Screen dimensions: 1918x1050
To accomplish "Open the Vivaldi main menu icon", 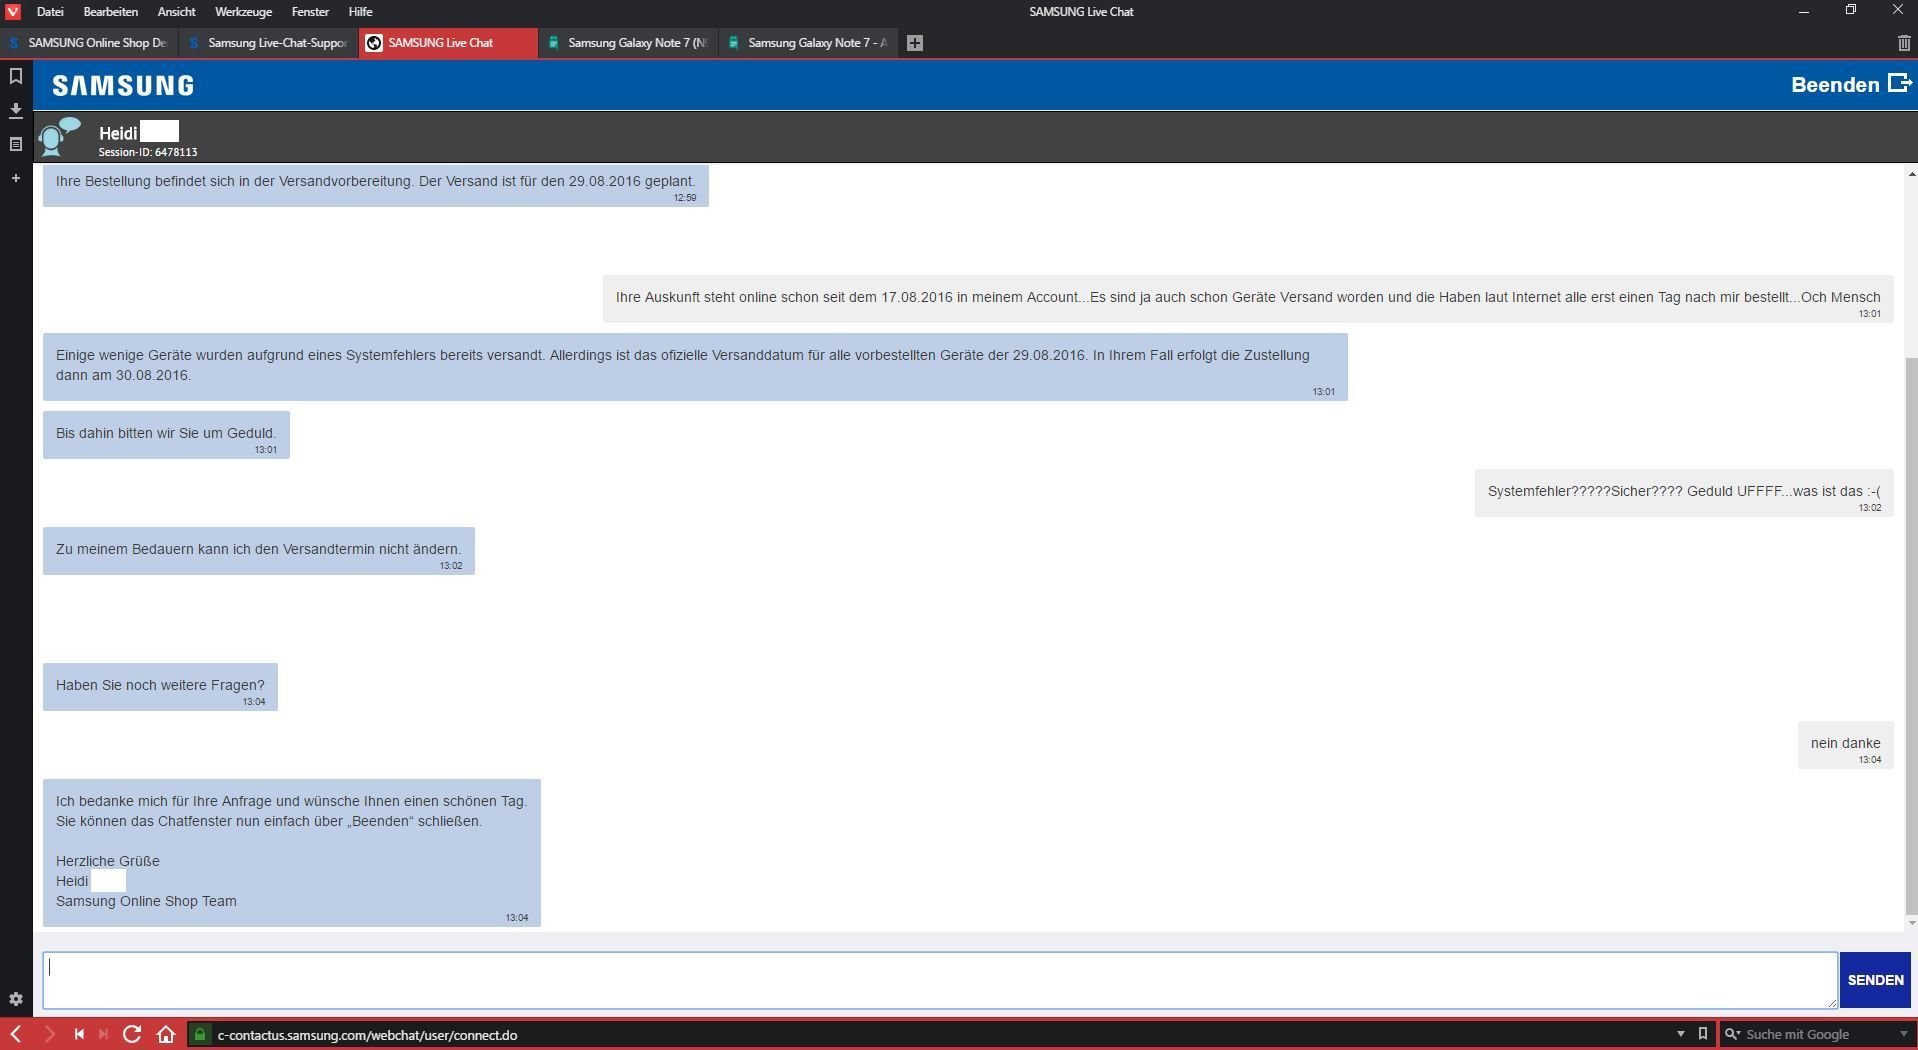I will (13, 12).
